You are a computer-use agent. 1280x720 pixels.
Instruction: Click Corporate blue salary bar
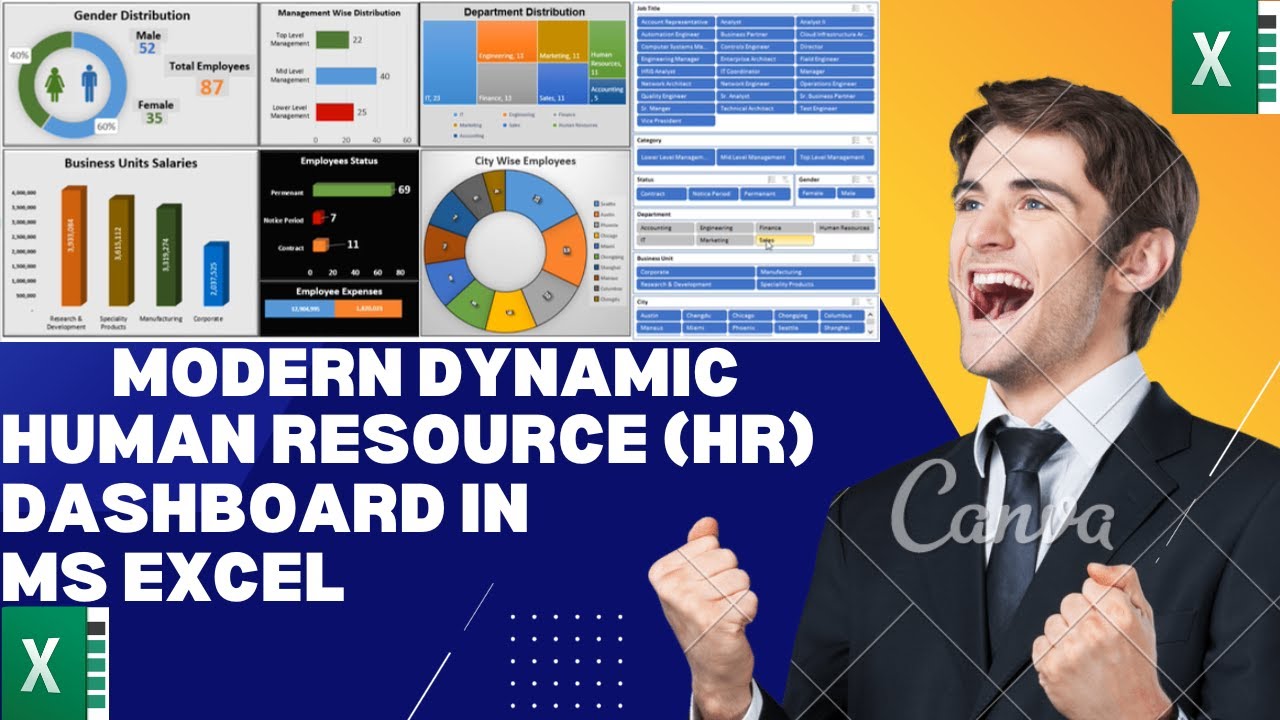click(x=216, y=274)
